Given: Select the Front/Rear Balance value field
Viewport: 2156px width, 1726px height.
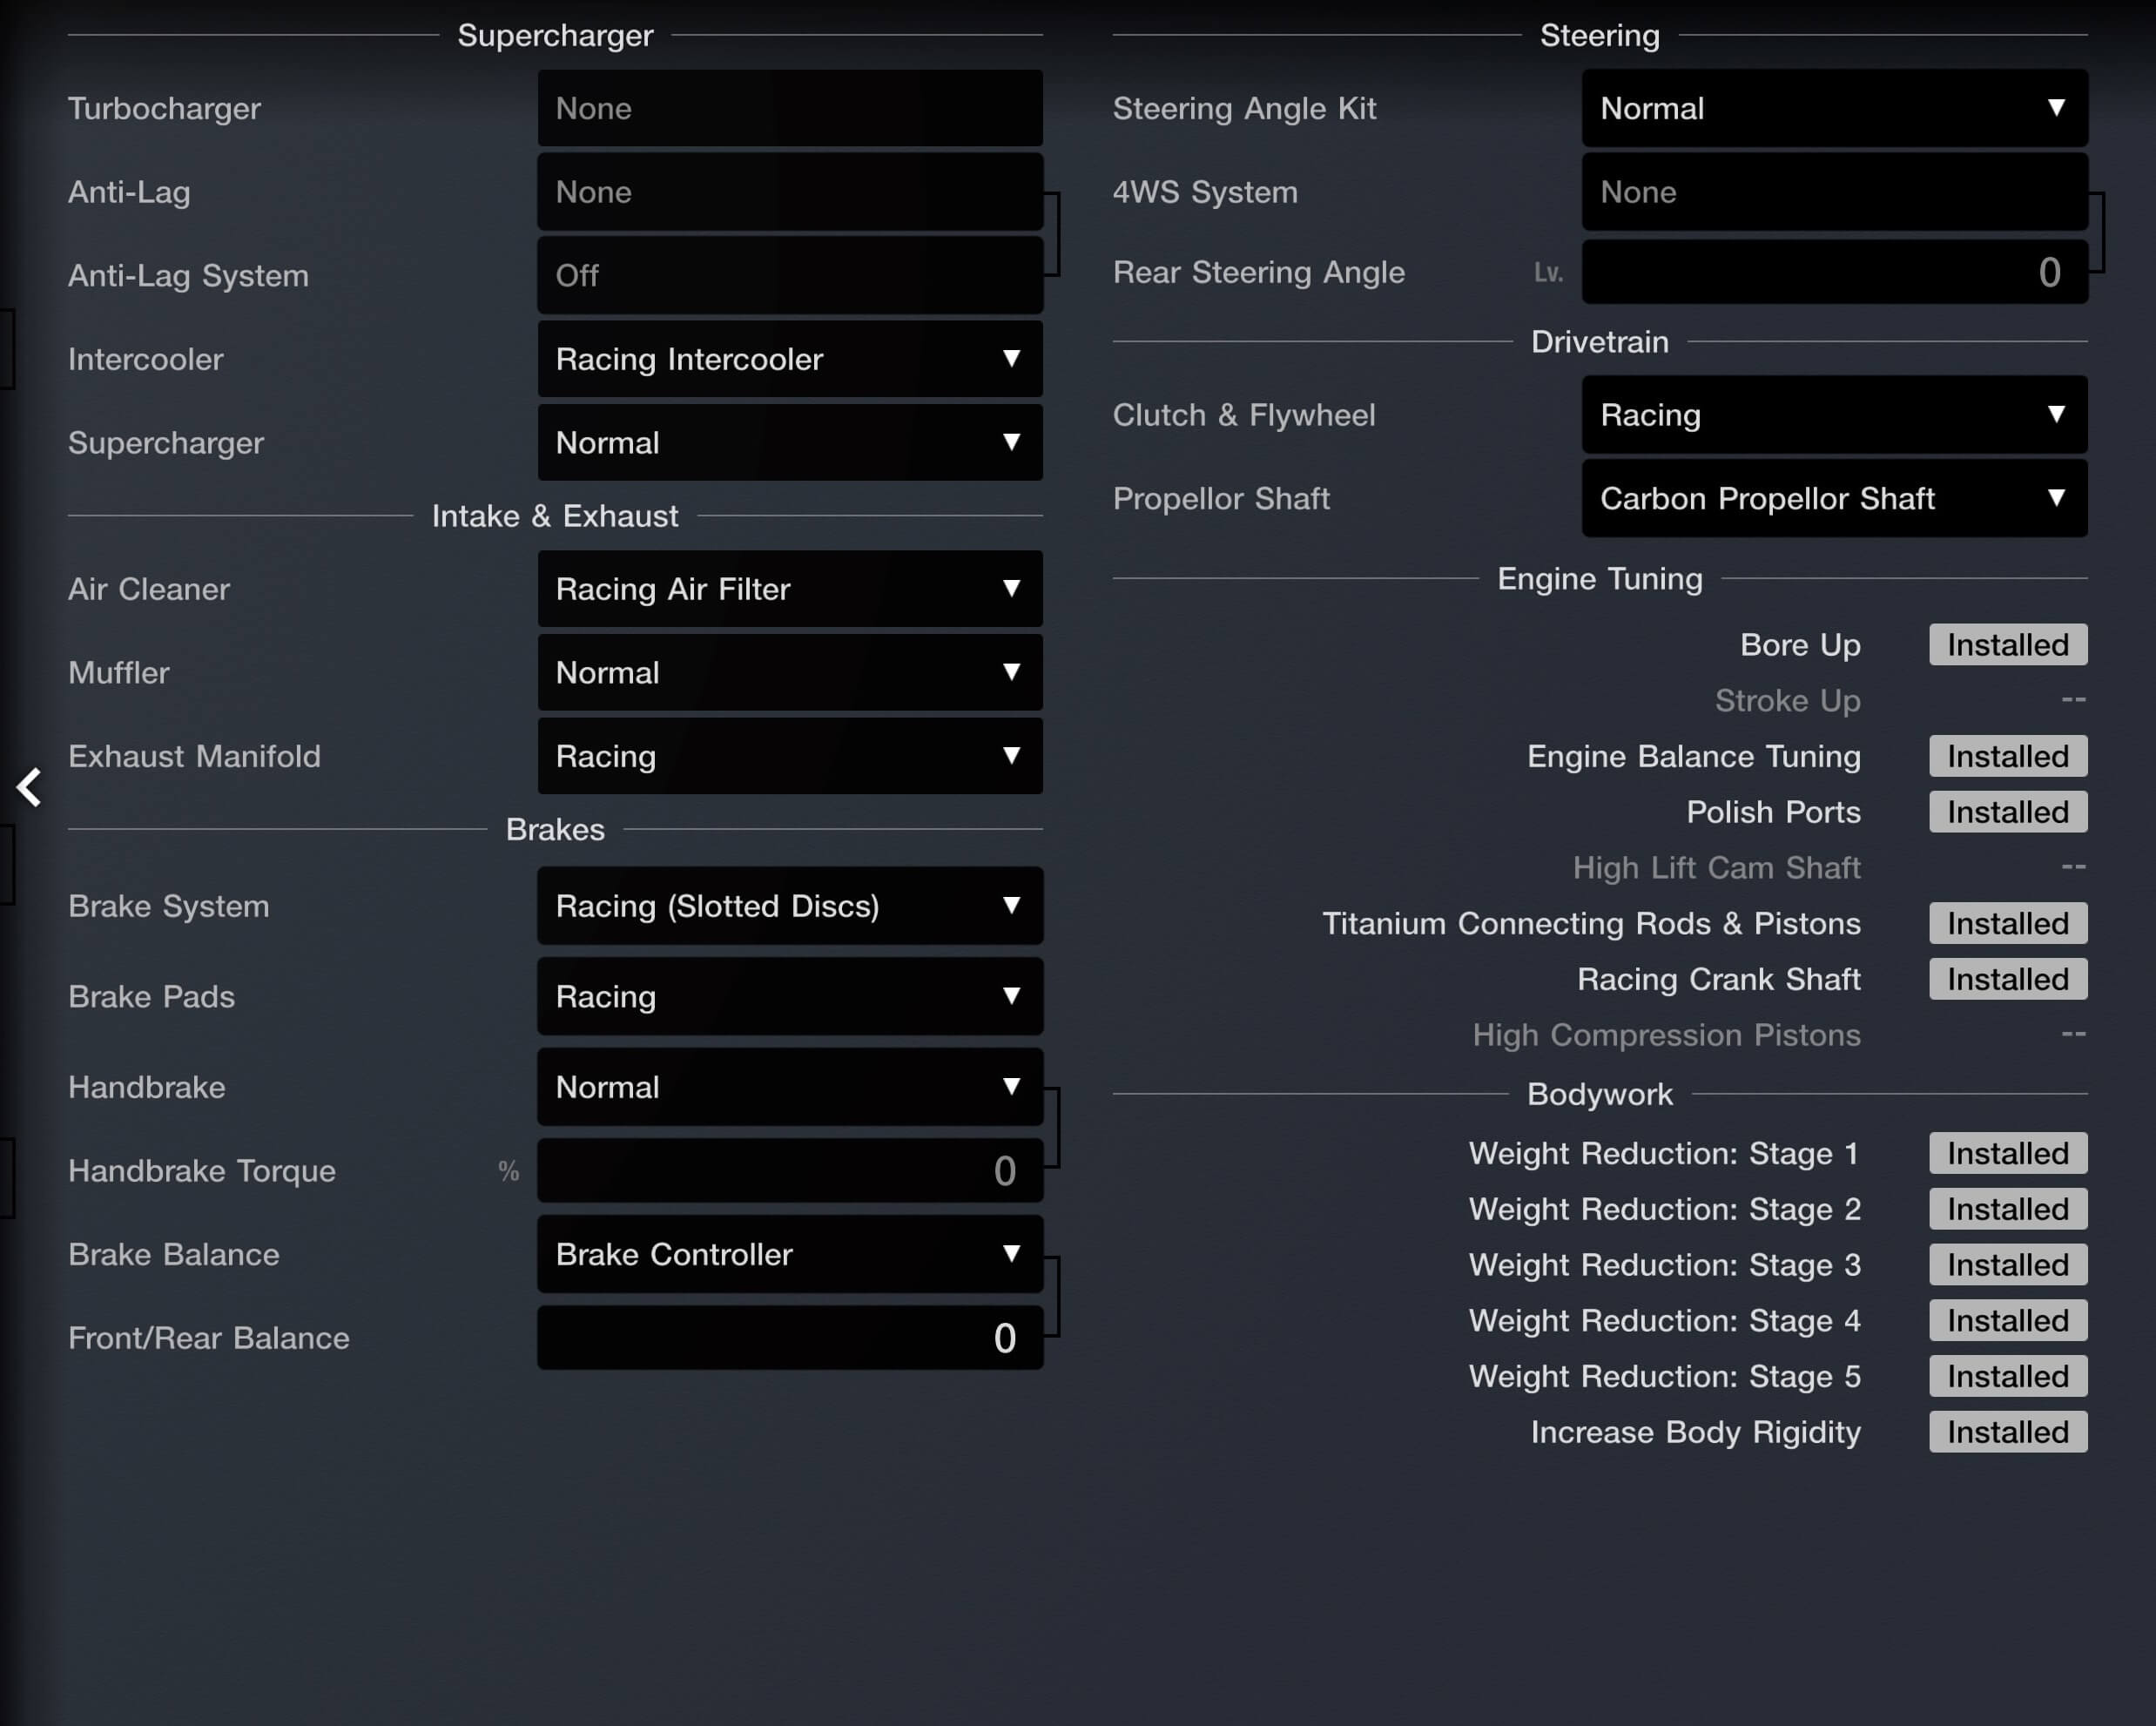Looking at the screenshot, I should click(789, 1338).
